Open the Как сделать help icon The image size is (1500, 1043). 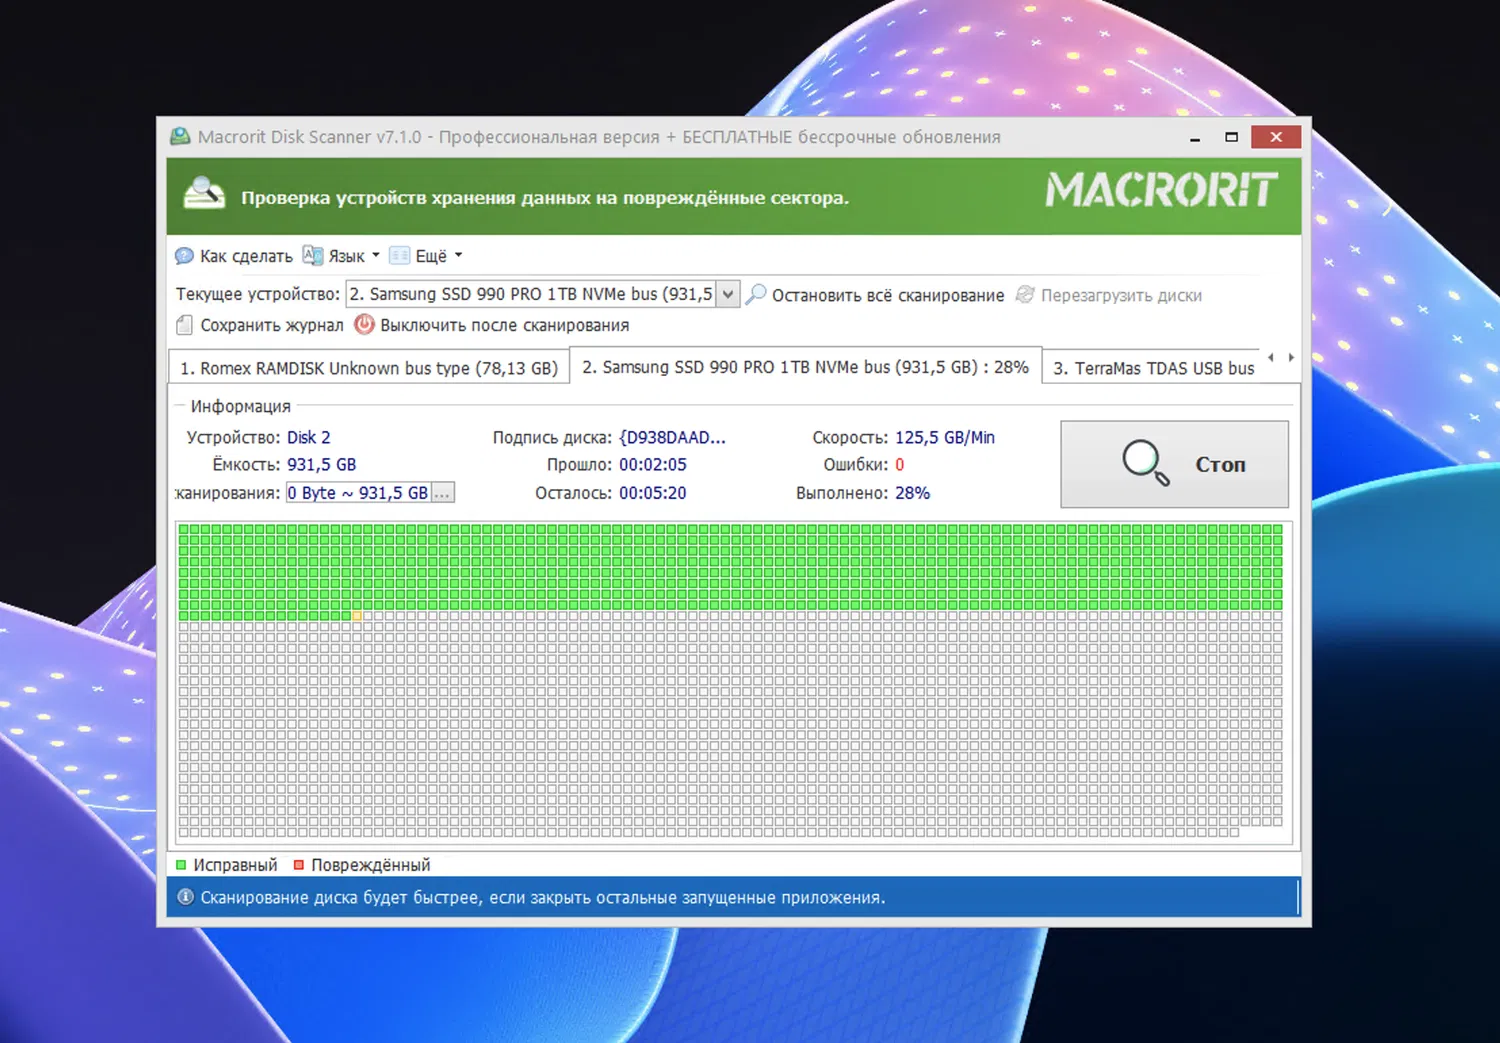(185, 255)
